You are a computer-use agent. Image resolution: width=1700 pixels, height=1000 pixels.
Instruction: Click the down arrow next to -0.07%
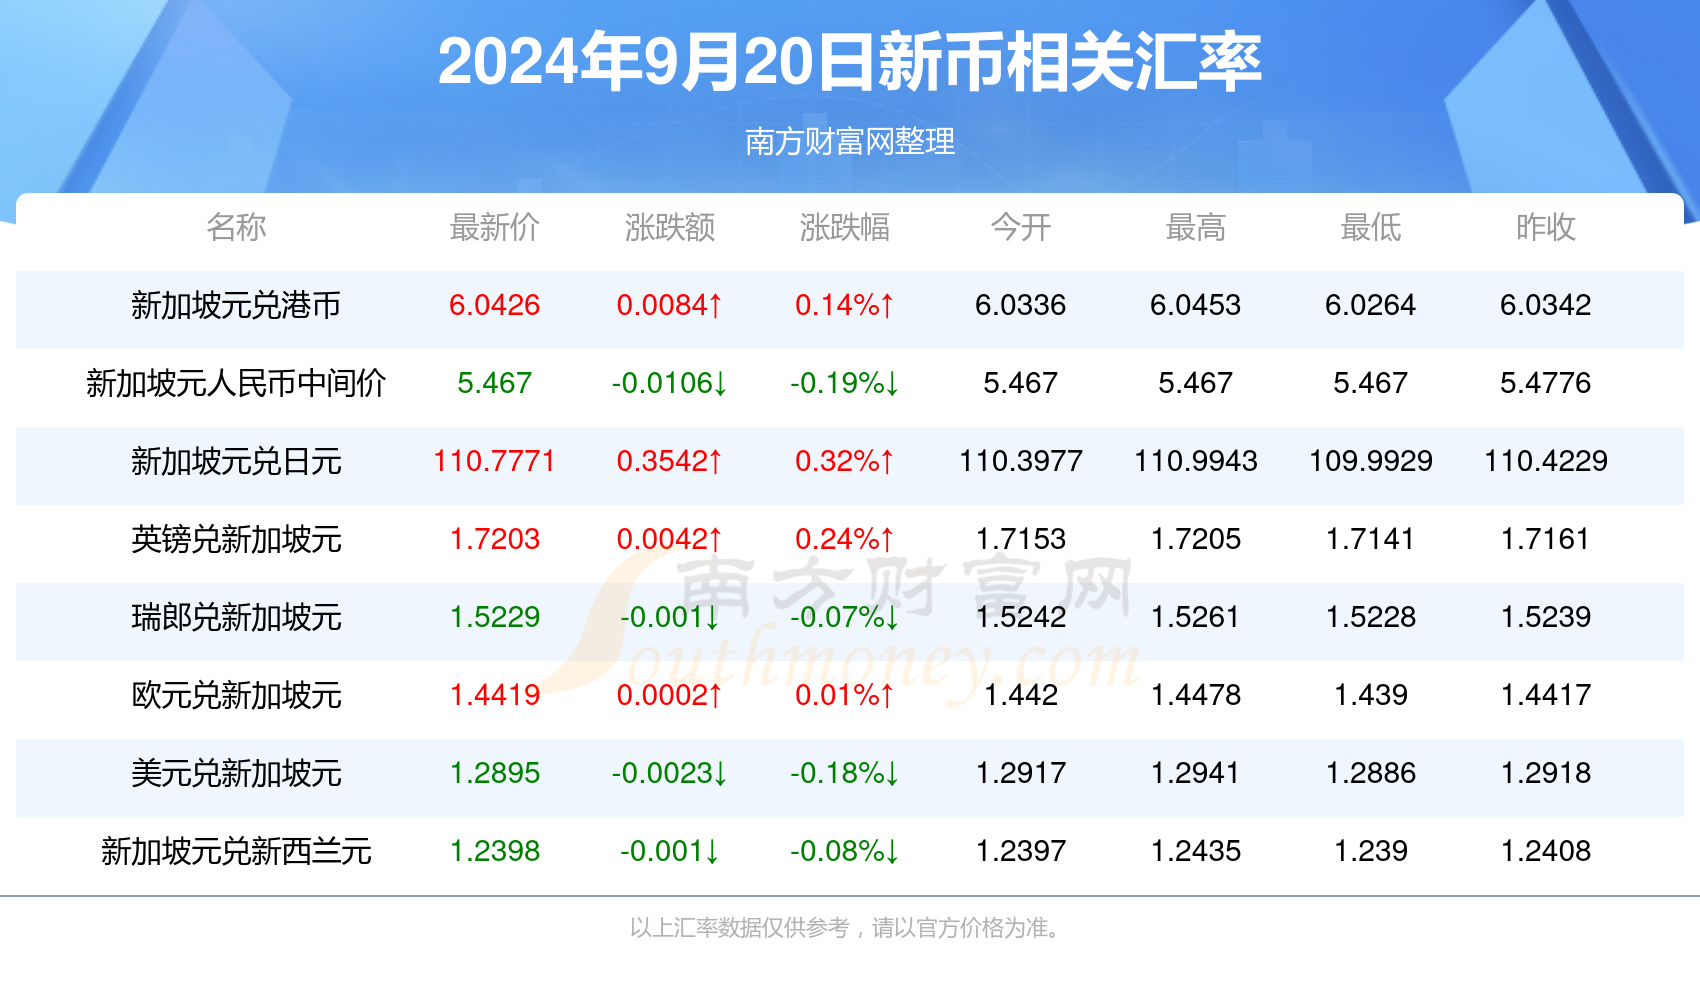(x=893, y=618)
